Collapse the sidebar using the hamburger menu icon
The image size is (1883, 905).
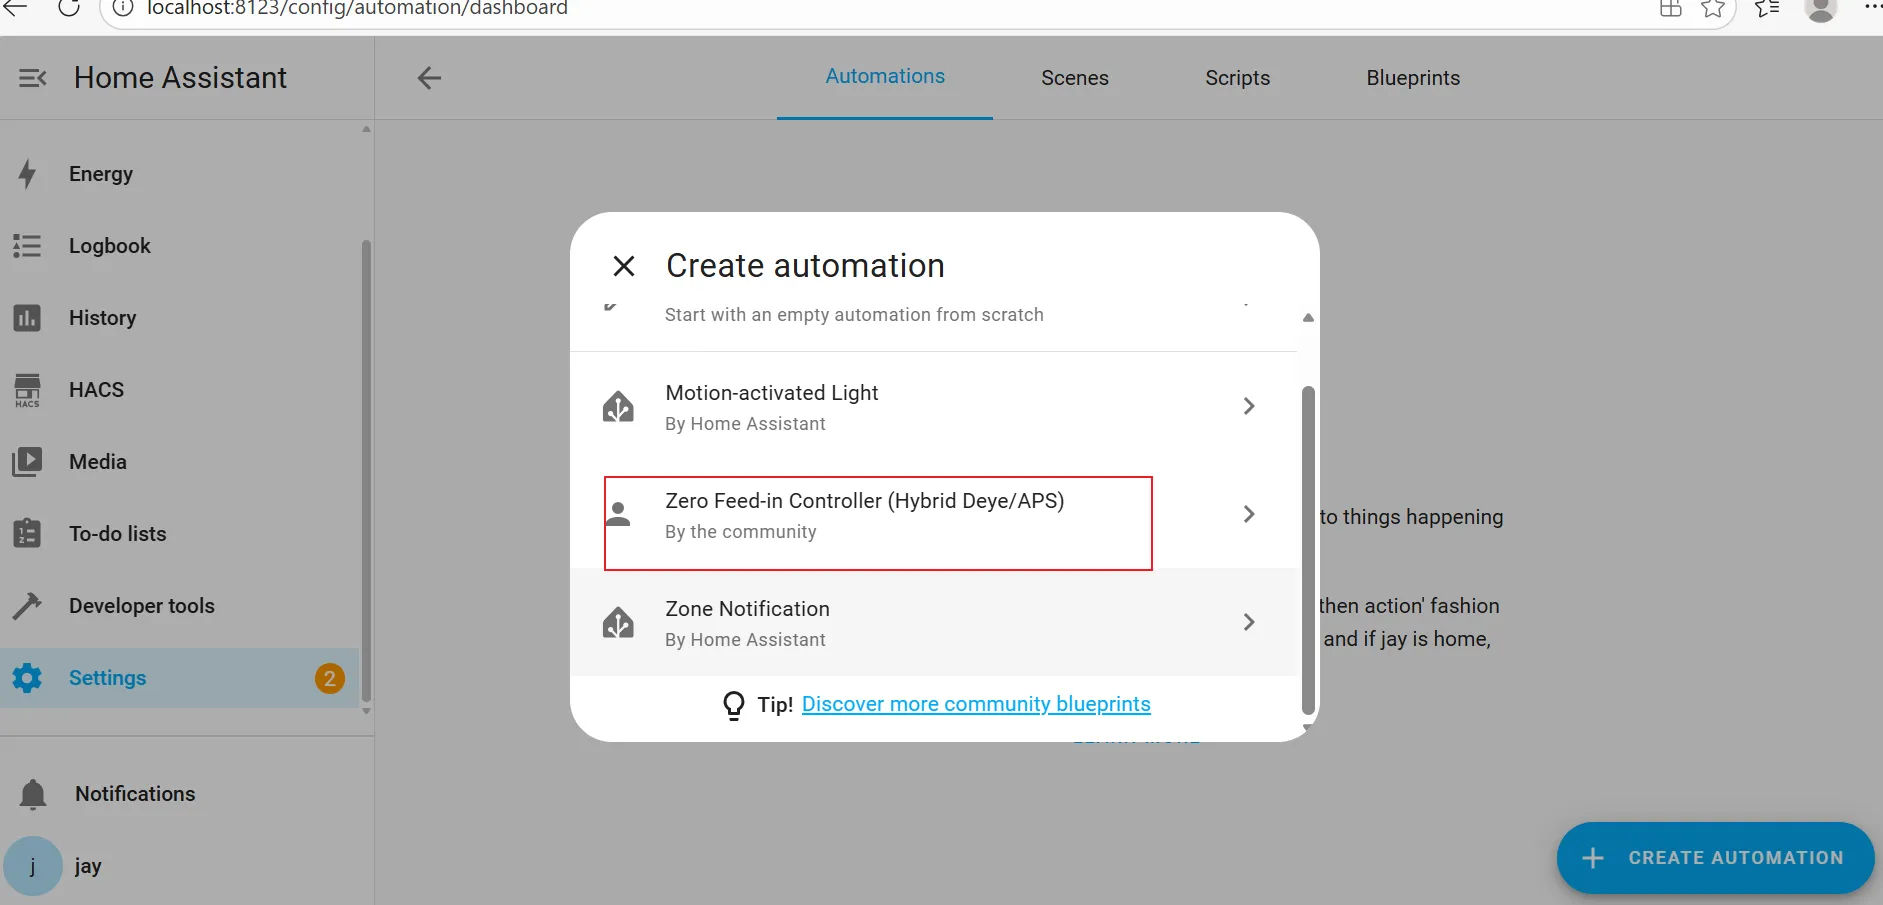coord(32,78)
